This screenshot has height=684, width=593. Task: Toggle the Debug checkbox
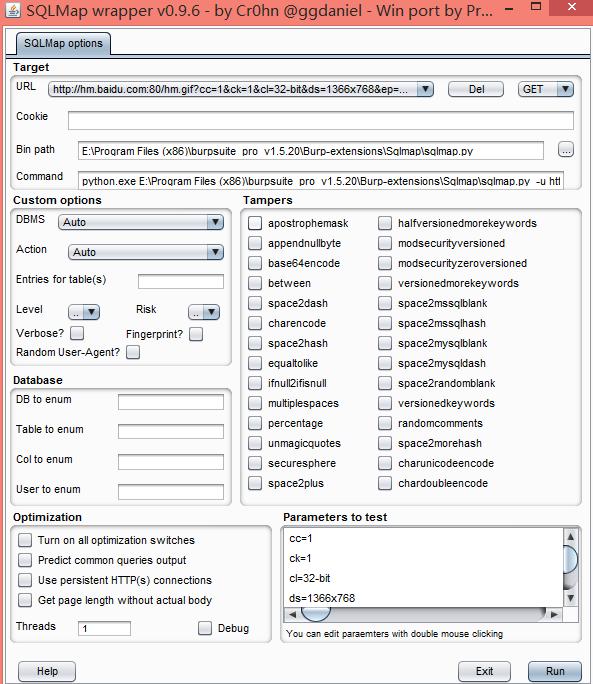pos(205,628)
